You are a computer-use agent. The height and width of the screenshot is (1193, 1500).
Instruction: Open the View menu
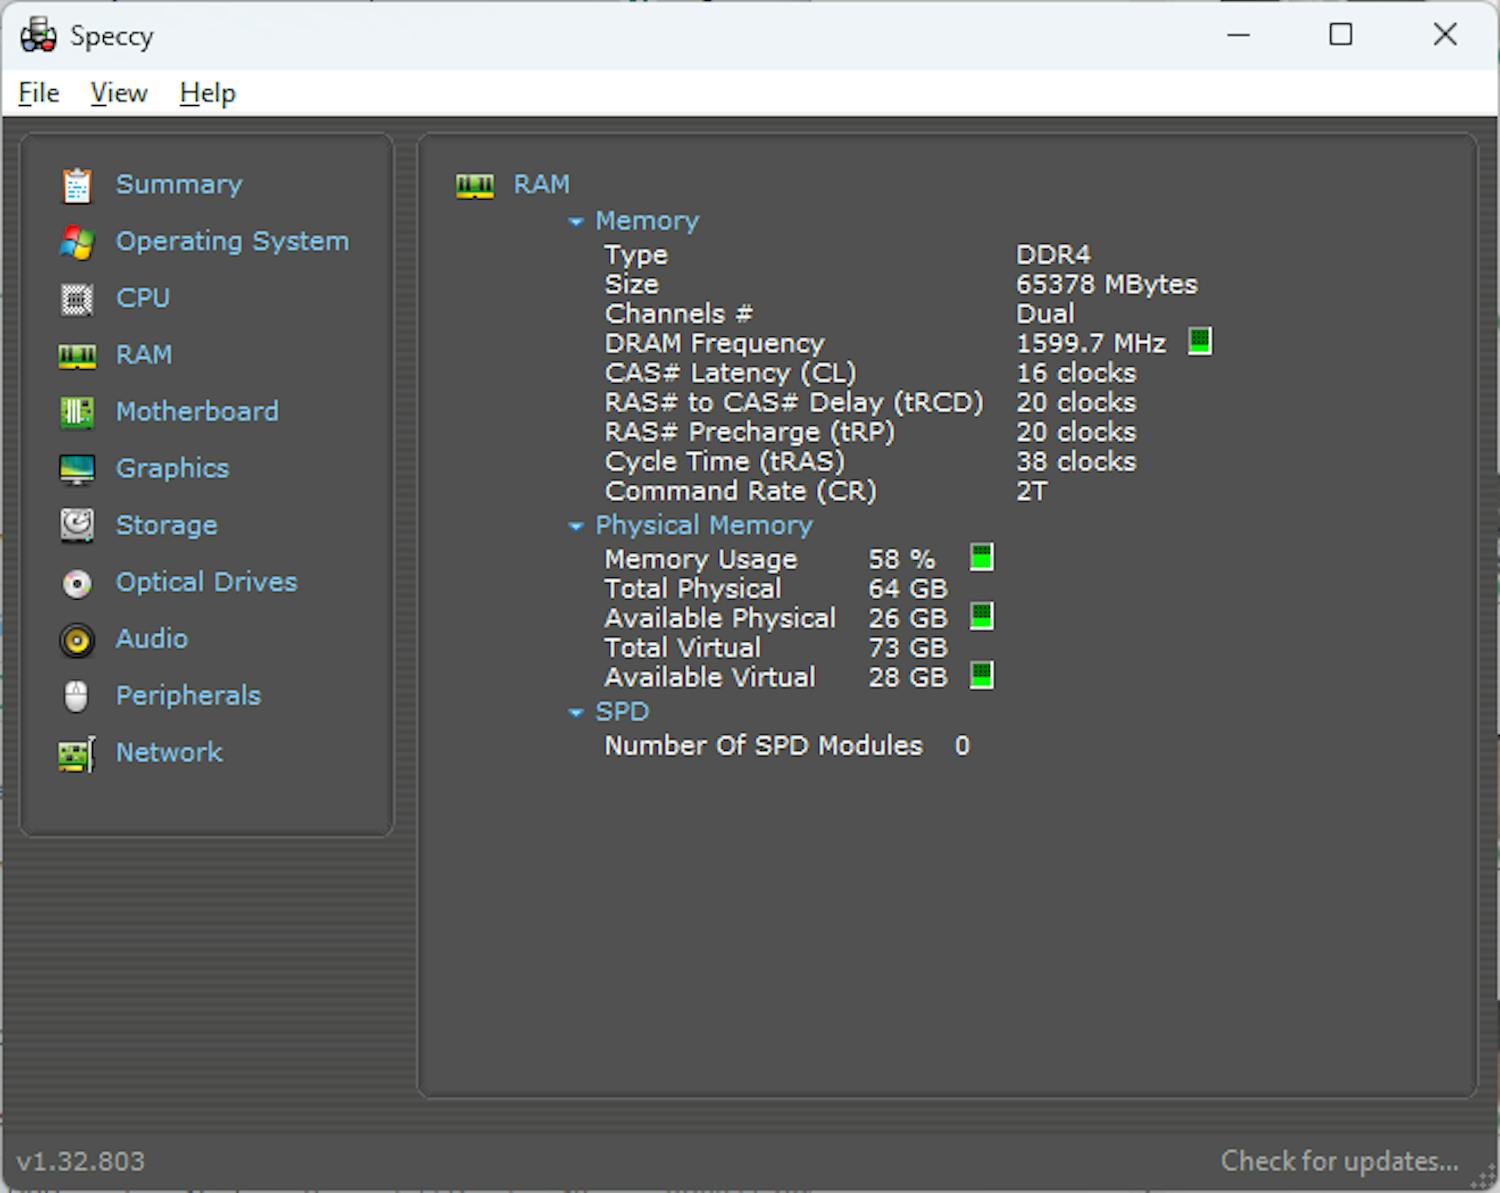click(118, 92)
